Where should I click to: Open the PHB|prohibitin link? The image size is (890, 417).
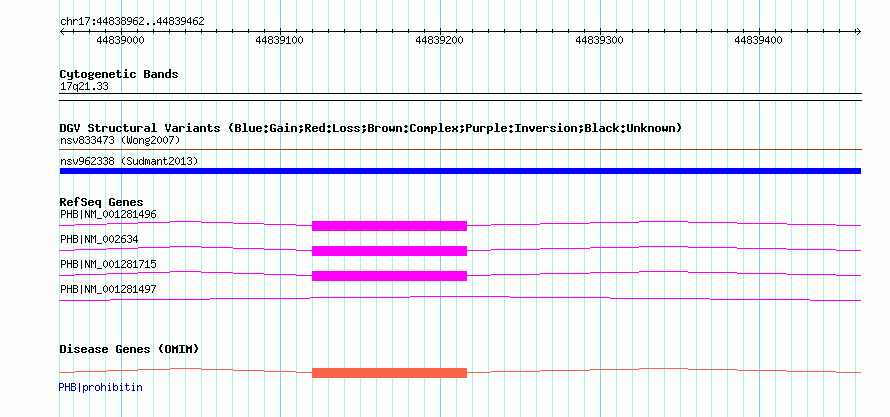(100, 387)
